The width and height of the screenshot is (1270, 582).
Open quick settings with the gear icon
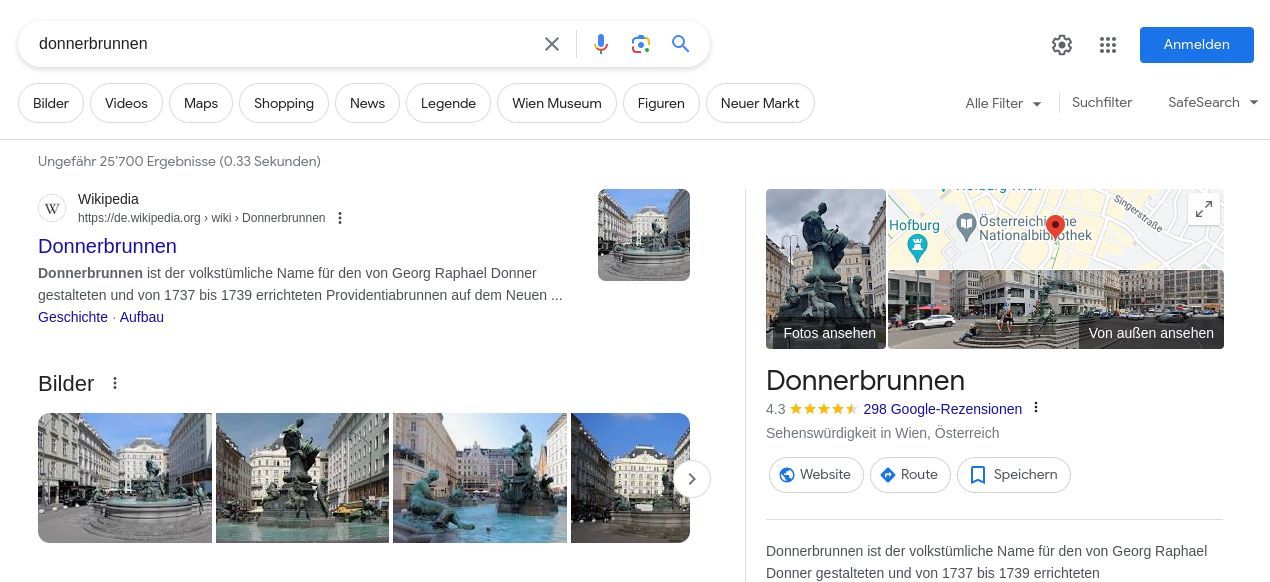[1062, 45]
